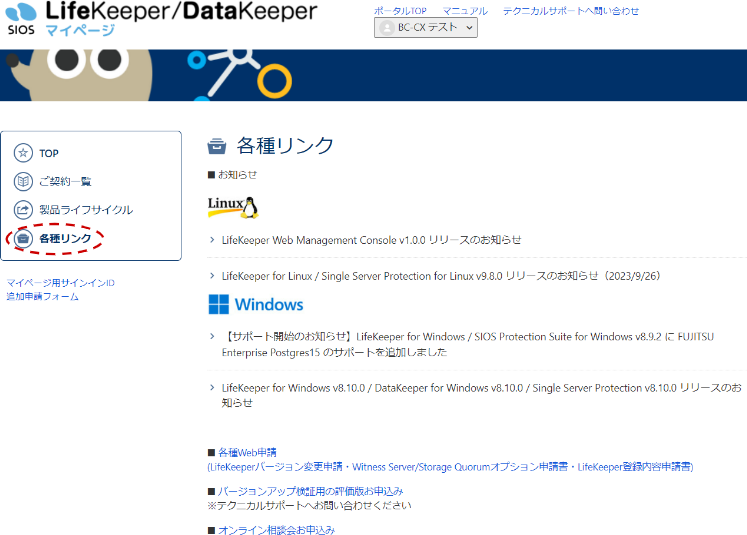Open the 各種Web申請 link
This screenshot has width=747, height=535.
point(247,452)
